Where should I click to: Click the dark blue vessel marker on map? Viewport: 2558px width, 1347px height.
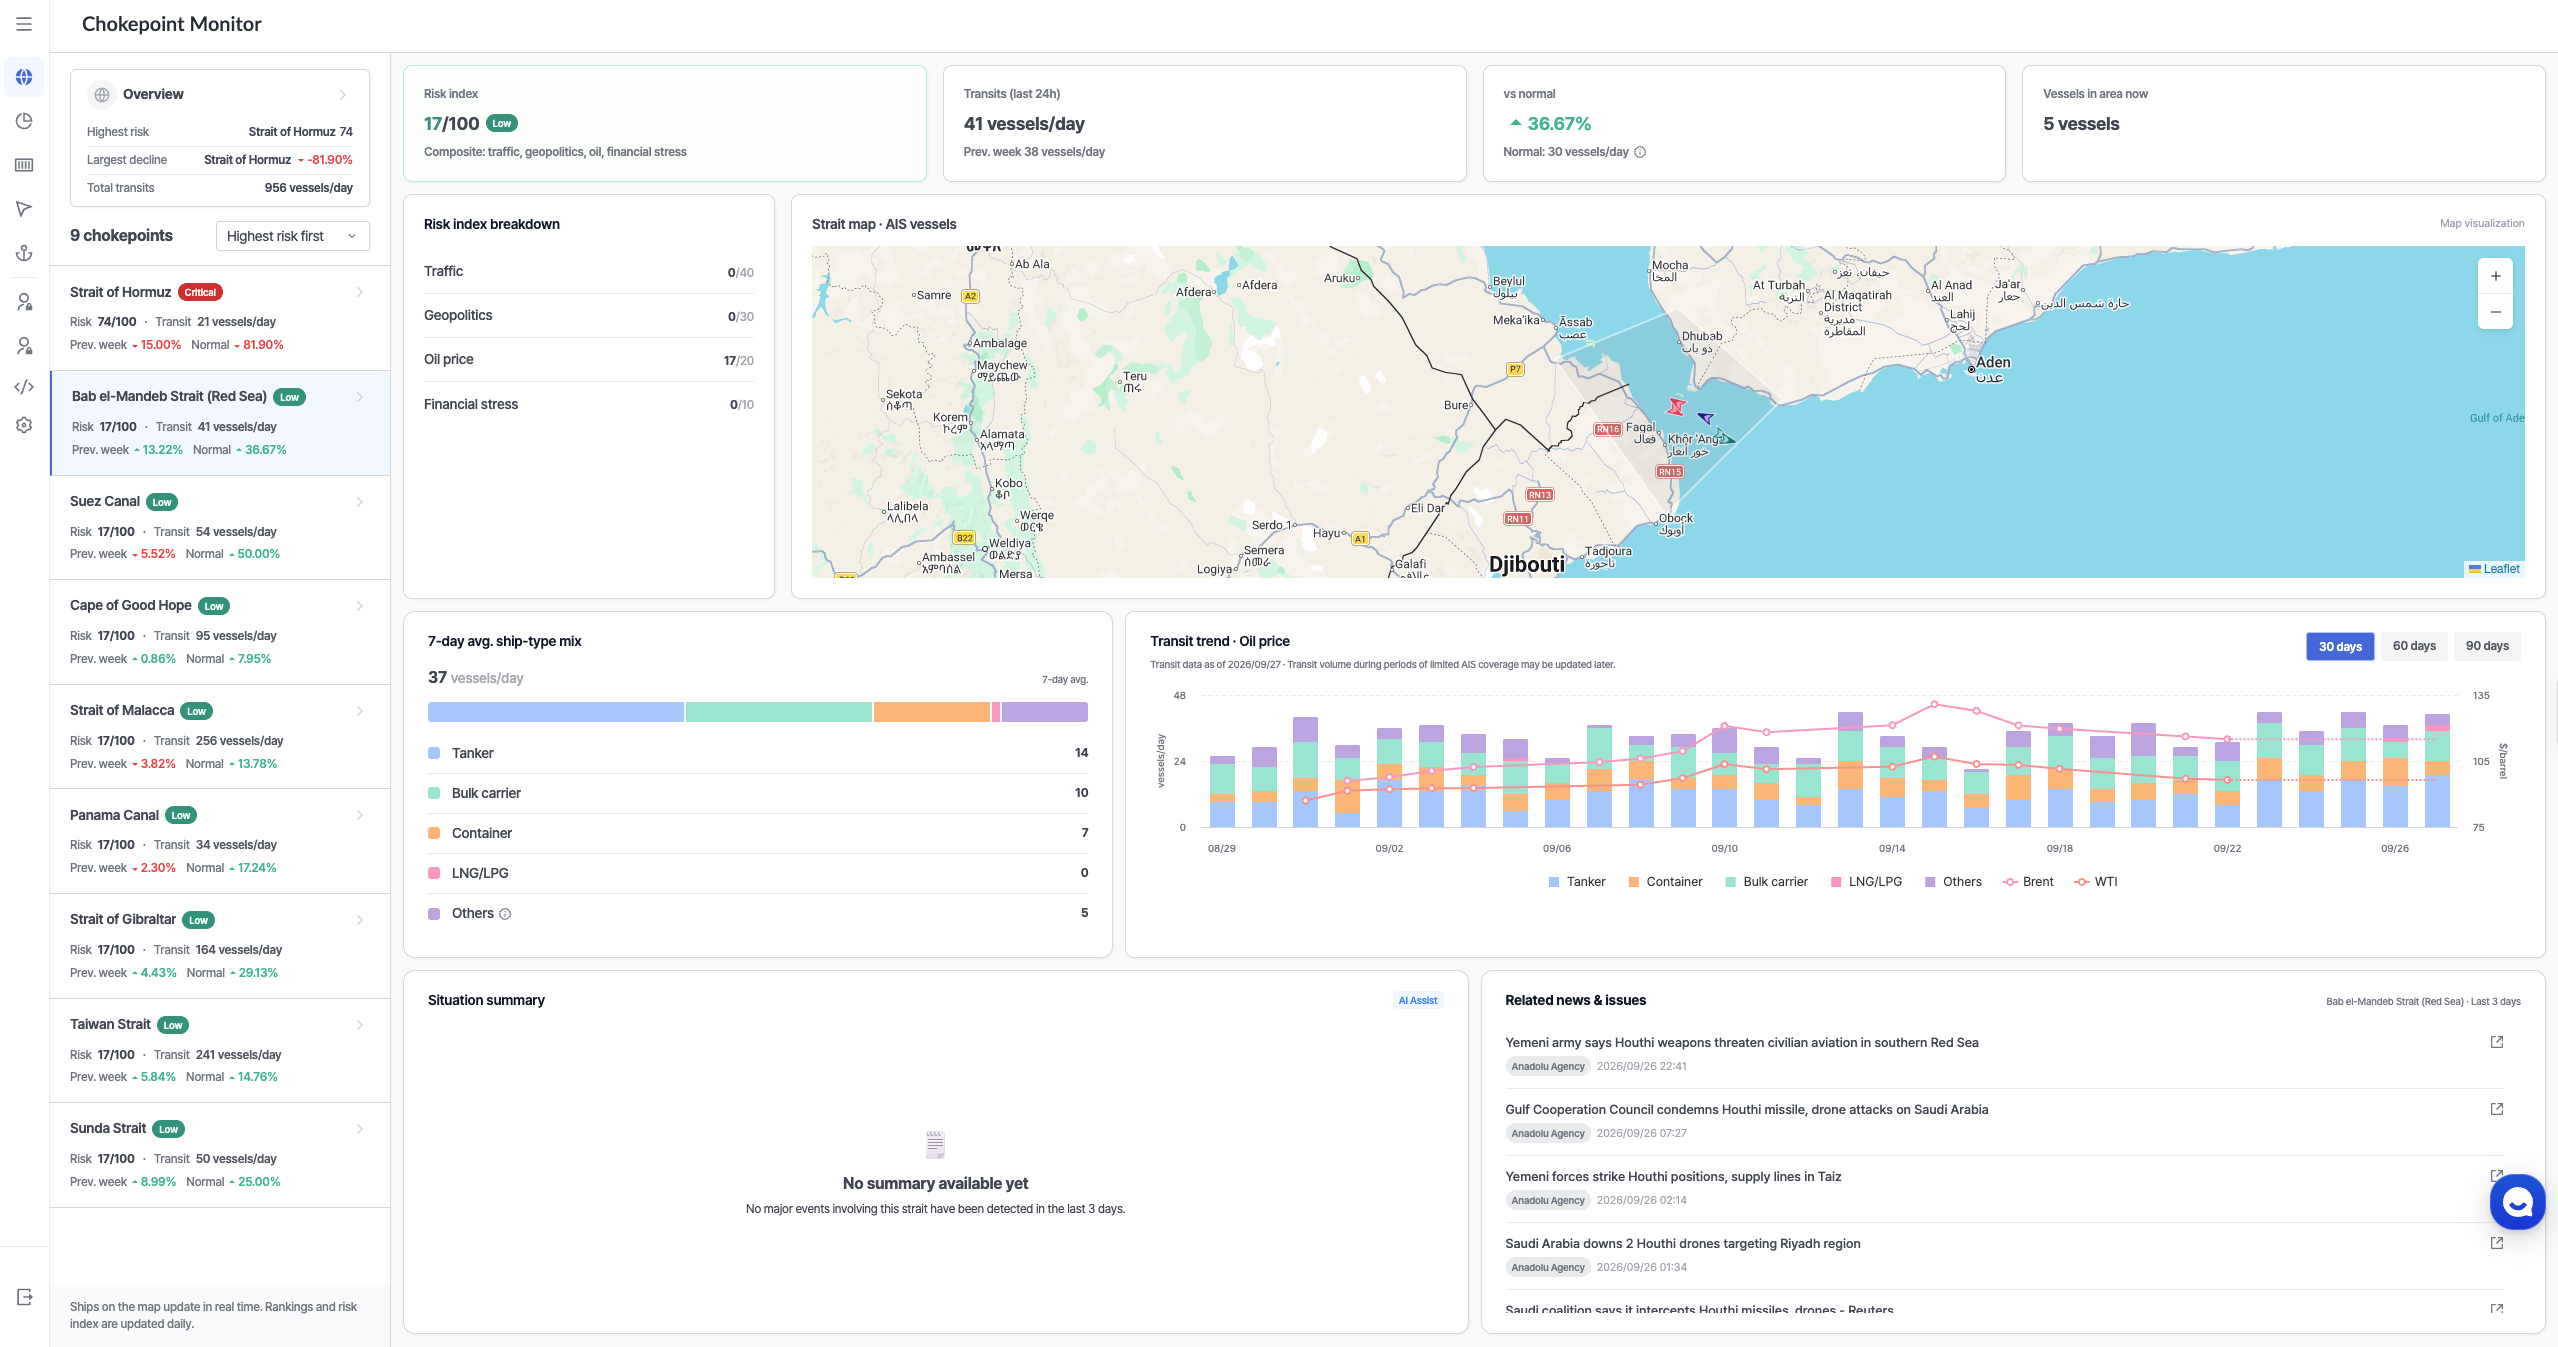point(1706,418)
